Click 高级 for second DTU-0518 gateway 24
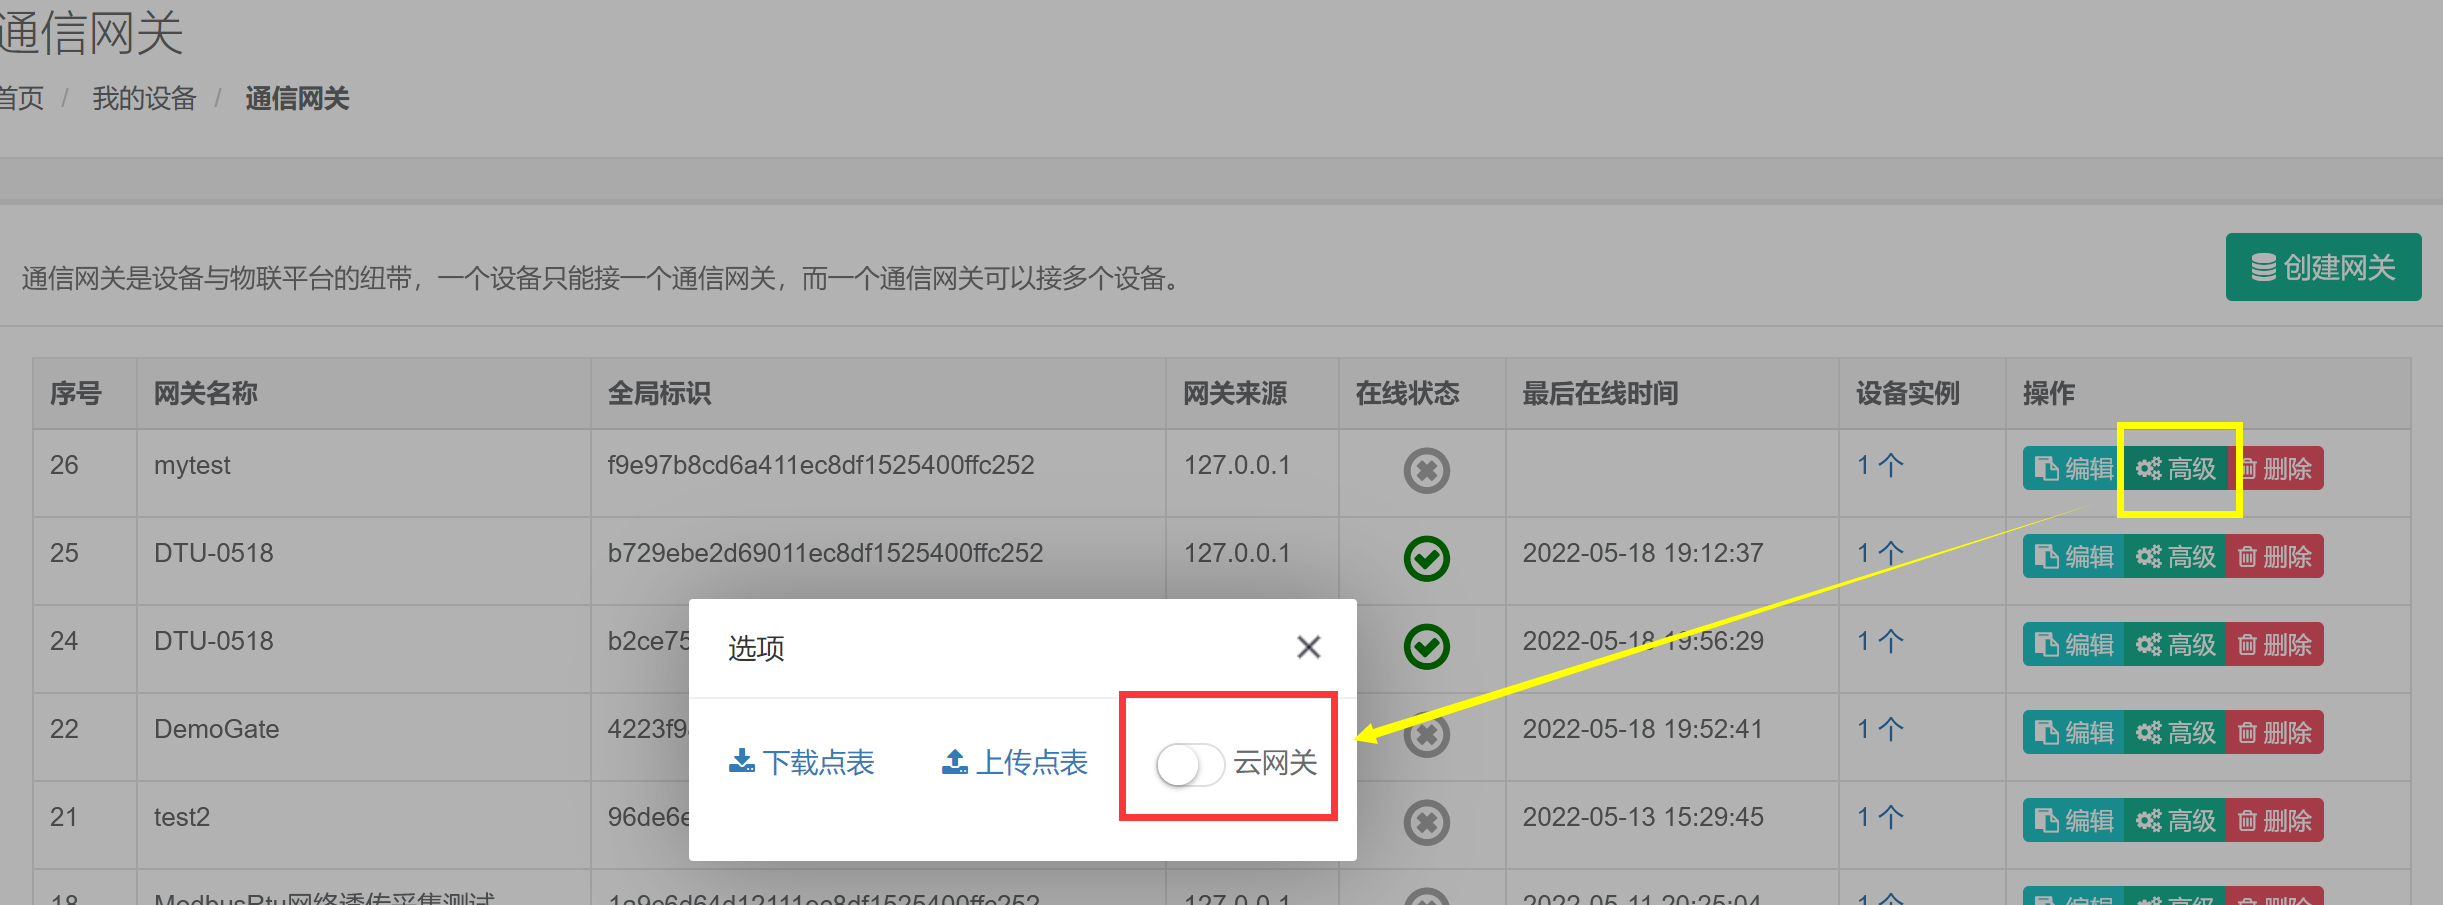 (2176, 645)
